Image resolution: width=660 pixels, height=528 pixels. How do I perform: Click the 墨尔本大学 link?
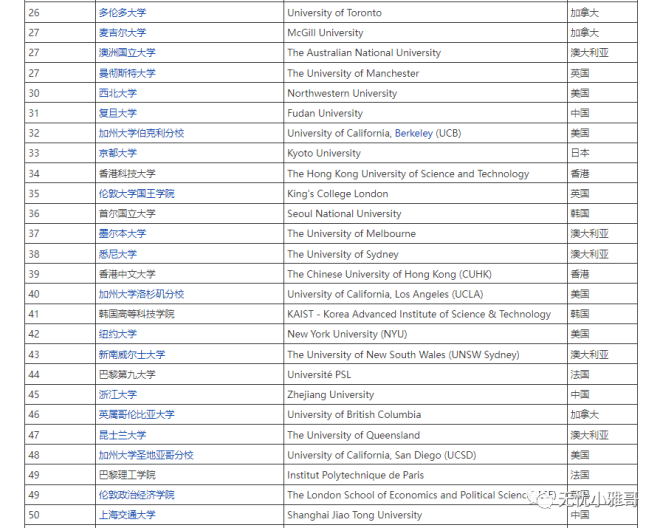point(121,233)
